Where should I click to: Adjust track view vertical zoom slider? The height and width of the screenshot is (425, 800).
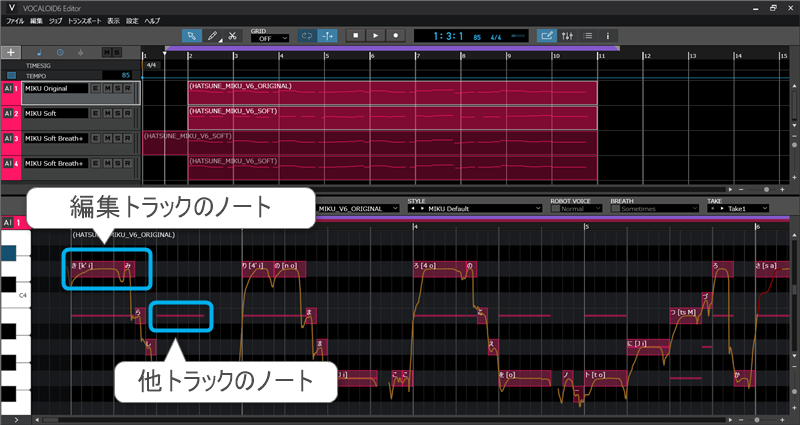click(794, 145)
